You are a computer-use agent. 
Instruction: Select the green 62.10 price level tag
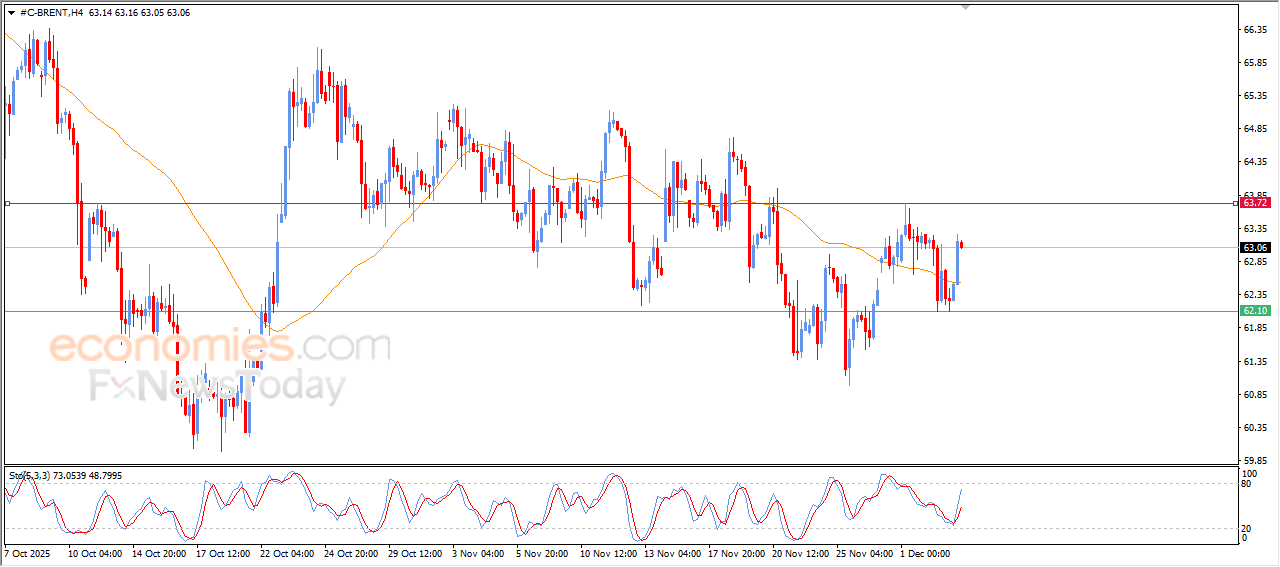click(x=1255, y=311)
